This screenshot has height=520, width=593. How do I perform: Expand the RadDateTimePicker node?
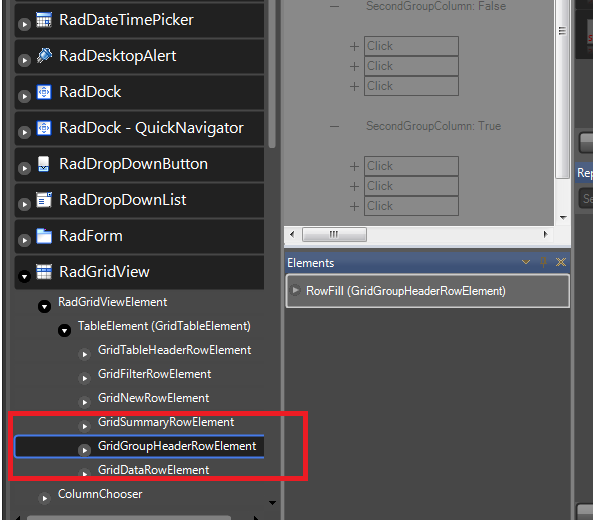(x=24, y=25)
